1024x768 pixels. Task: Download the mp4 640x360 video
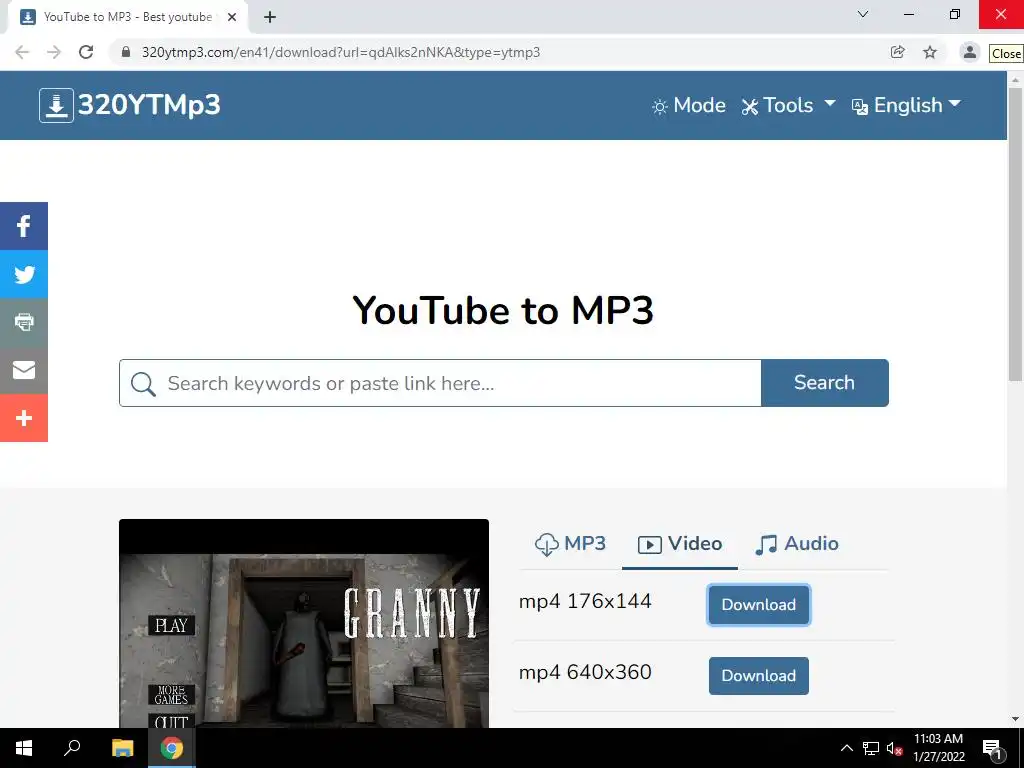(x=759, y=676)
